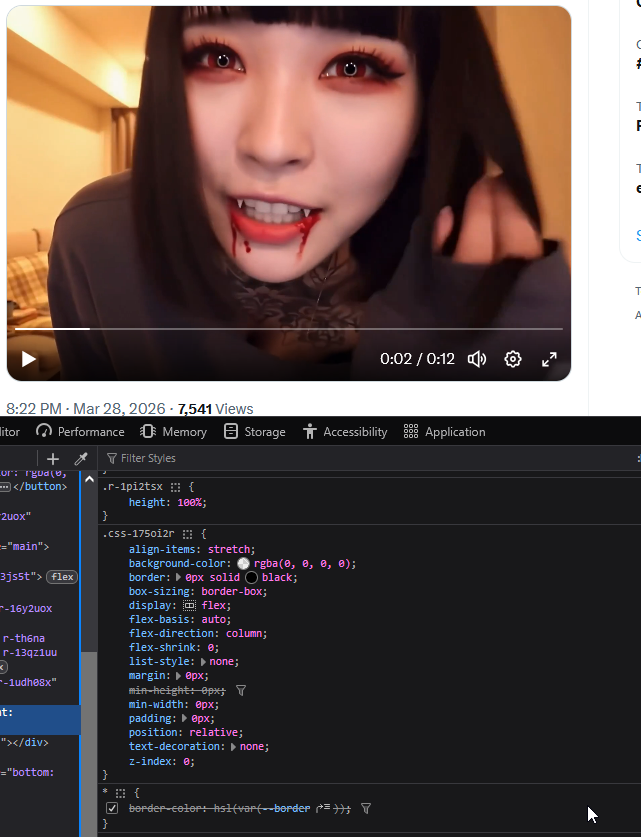Edit the align-items stretch value

click(x=229, y=549)
